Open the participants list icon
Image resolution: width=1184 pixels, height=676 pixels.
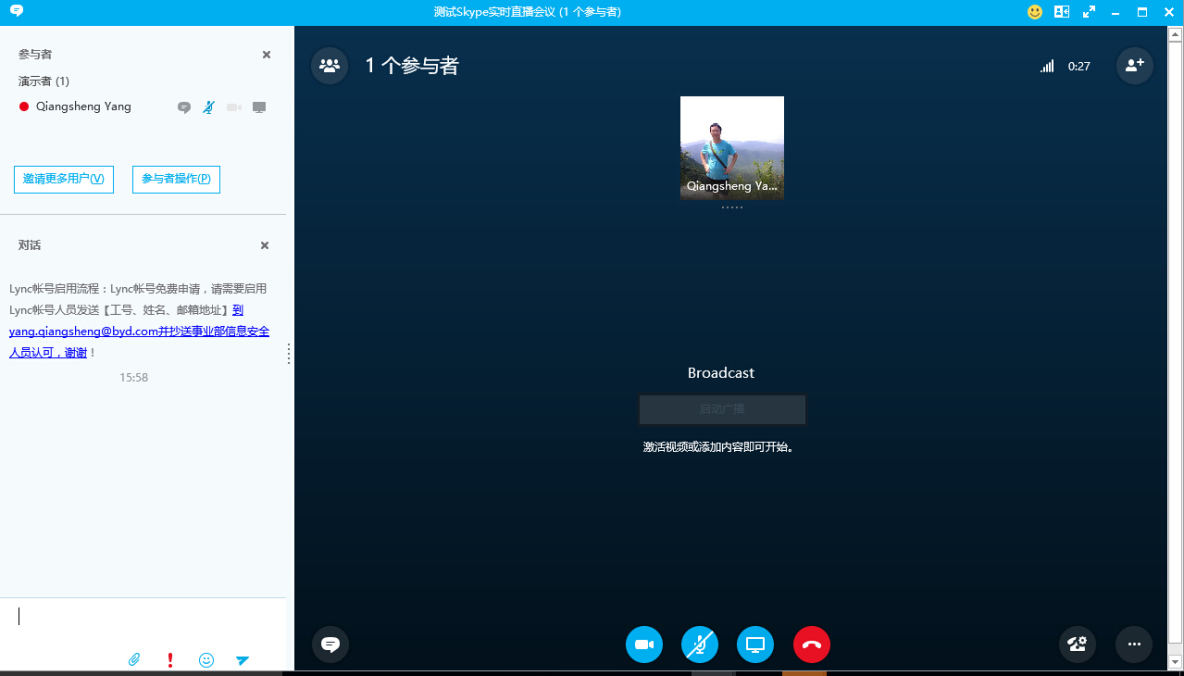click(329, 66)
